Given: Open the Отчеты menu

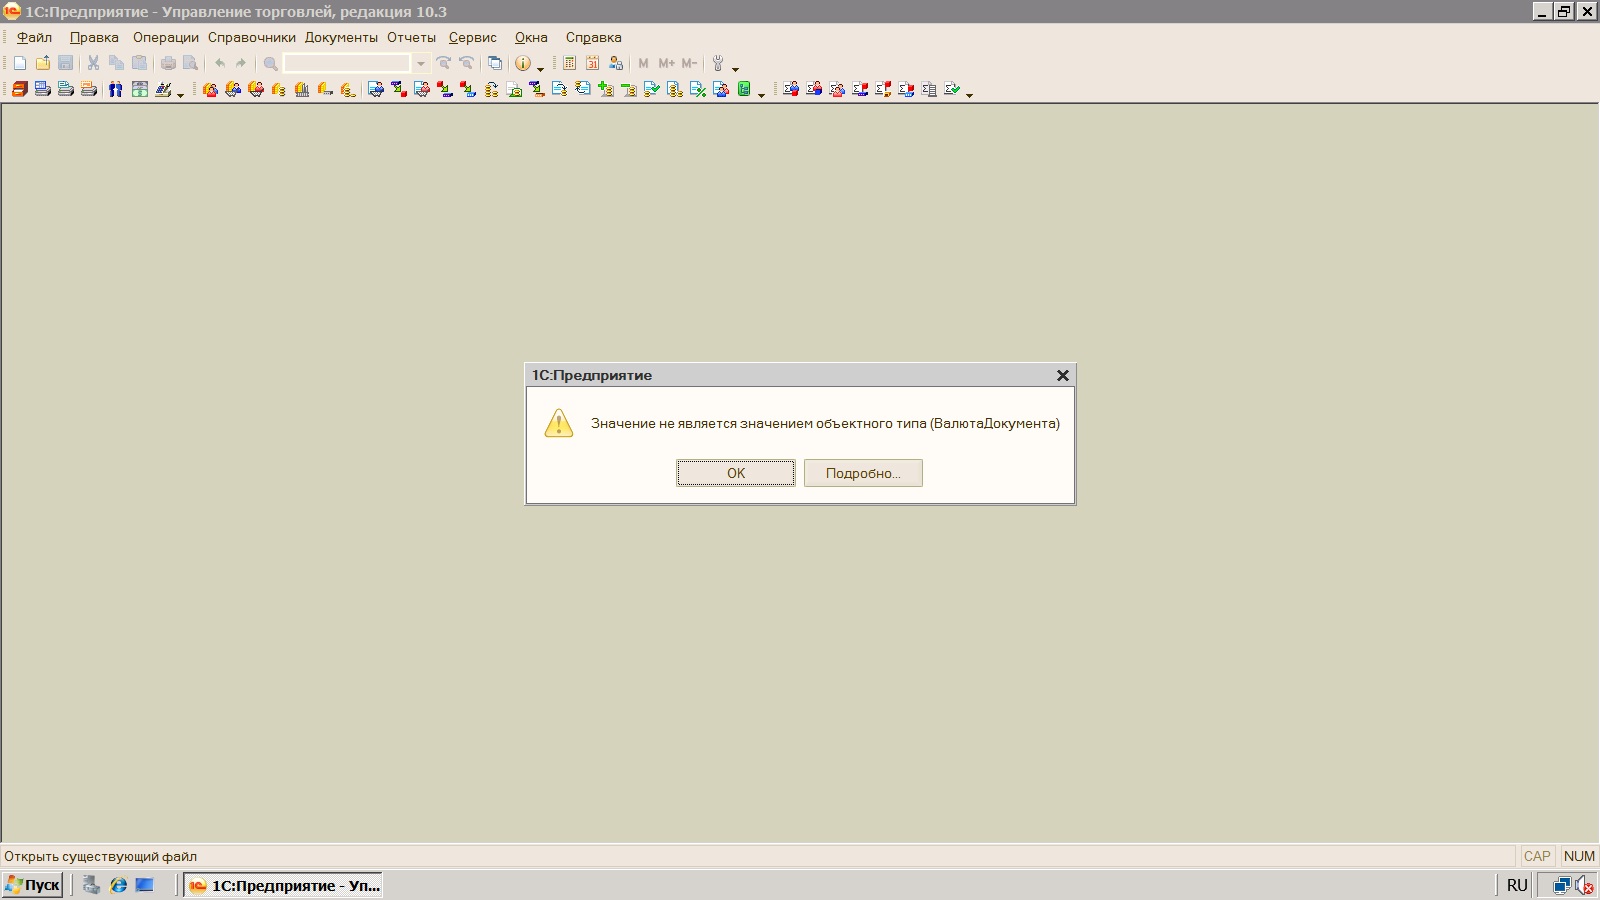Looking at the screenshot, I should point(411,37).
